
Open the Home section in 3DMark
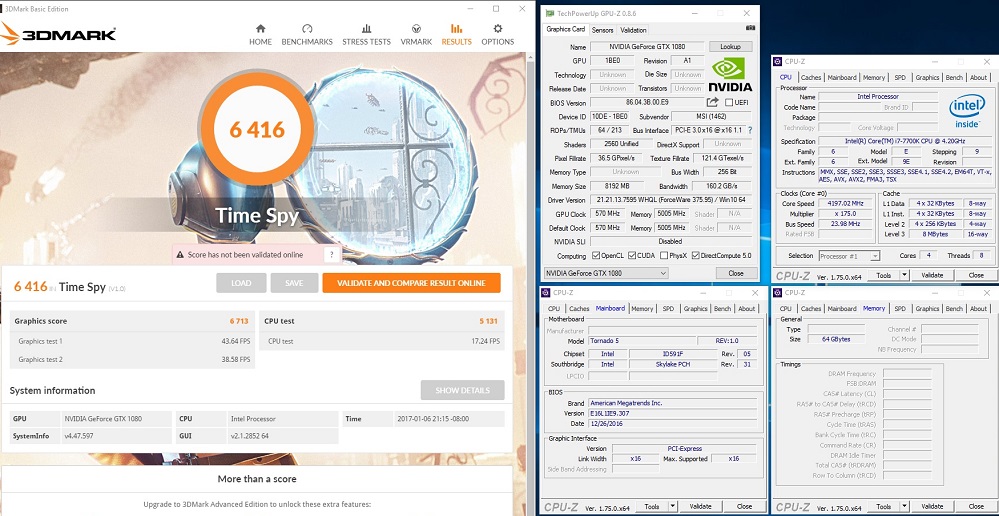tap(260, 34)
